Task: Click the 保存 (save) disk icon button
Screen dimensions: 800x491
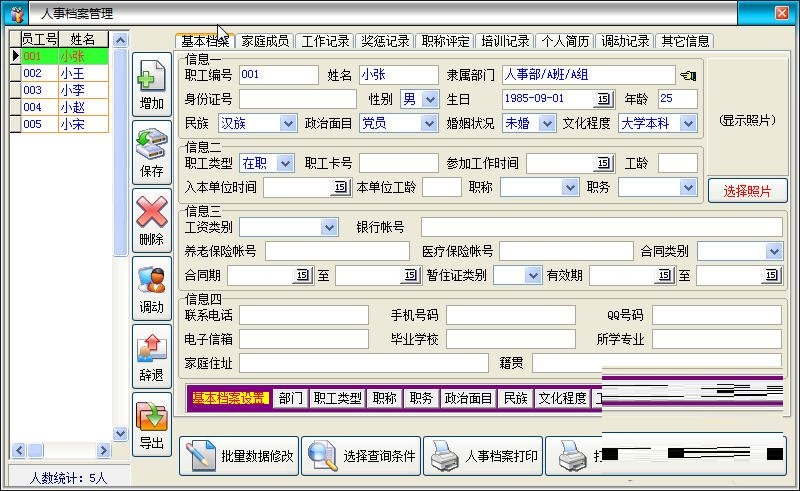Action: point(152,152)
